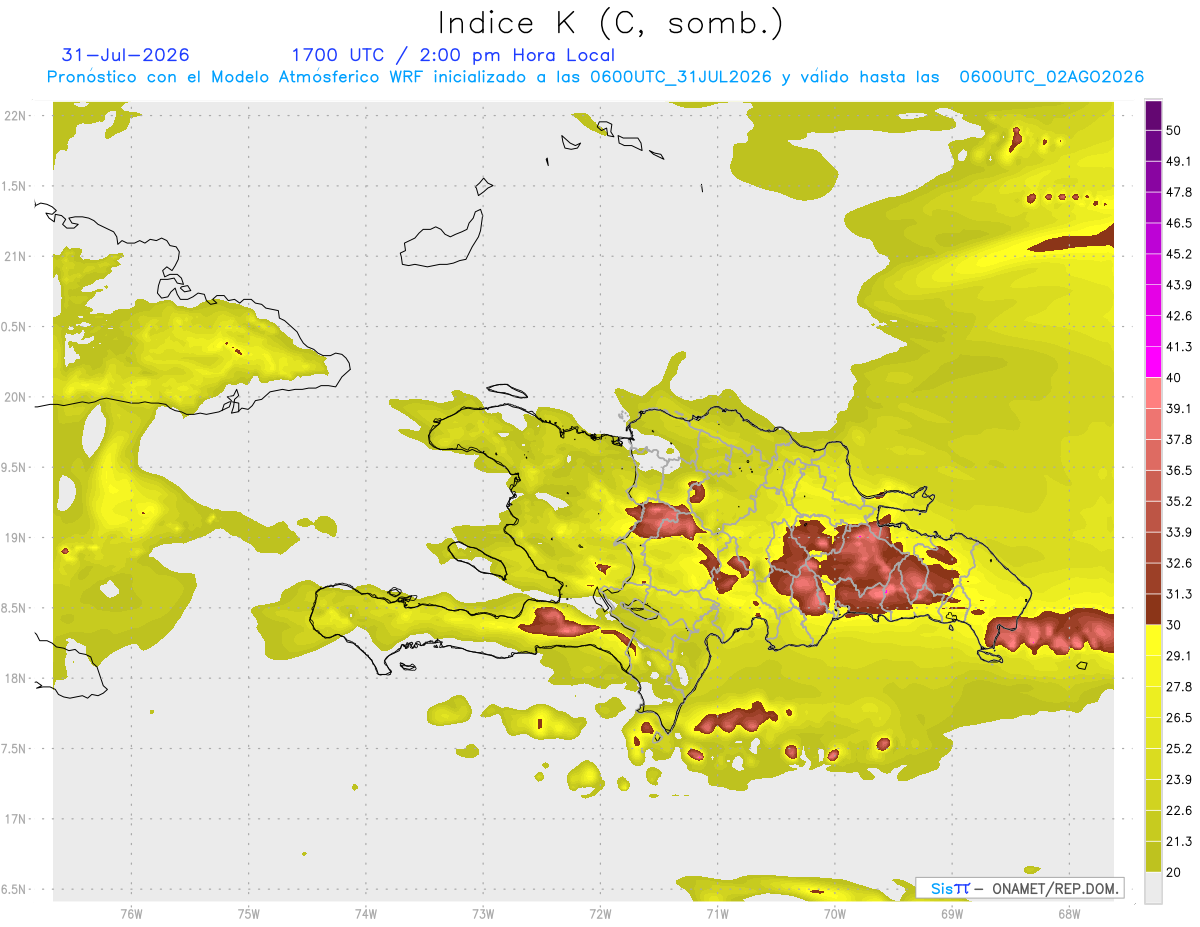The width and height of the screenshot is (1200, 927).
Task: Click the 68W longitude axis label
Action: tap(1069, 913)
